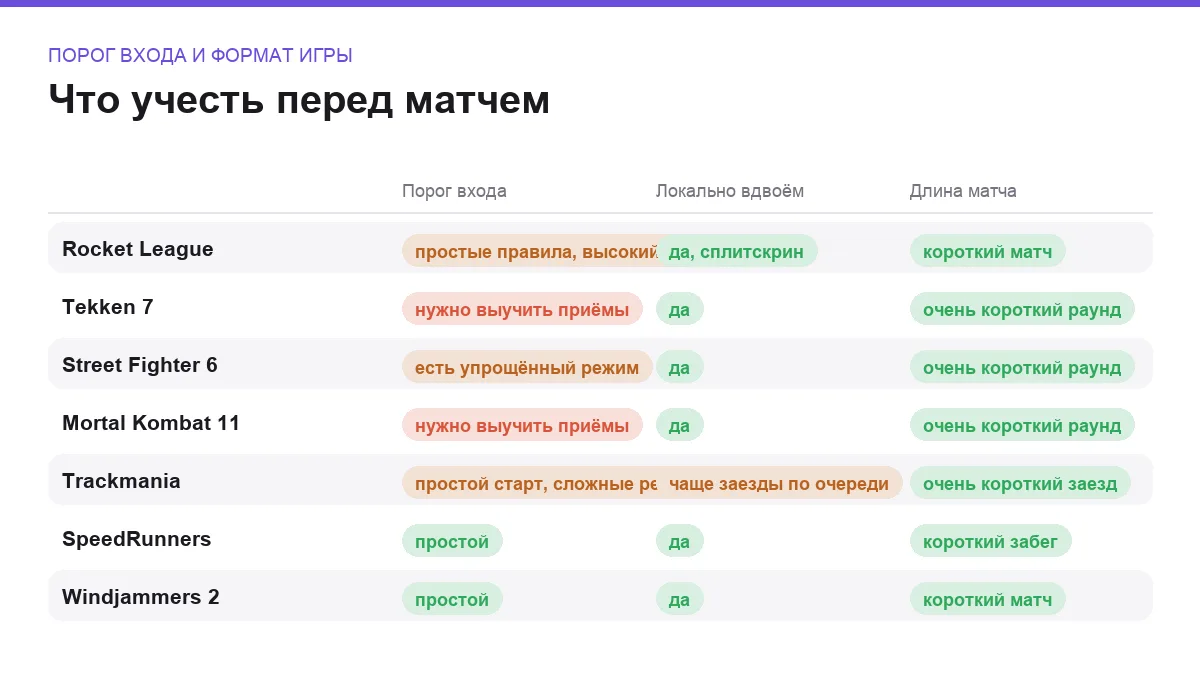
Task: Click the 'да' tag in the Windjammers 2 row
Action: [680, 599]
